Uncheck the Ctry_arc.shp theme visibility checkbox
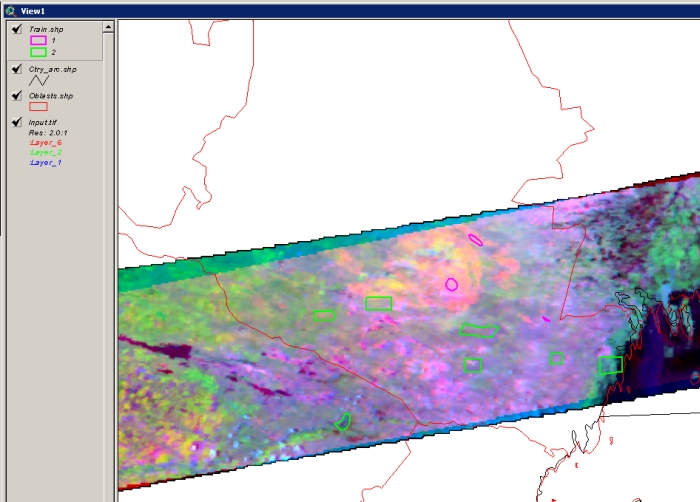Viewport: 700px width, 502px height. coord(17,69)
